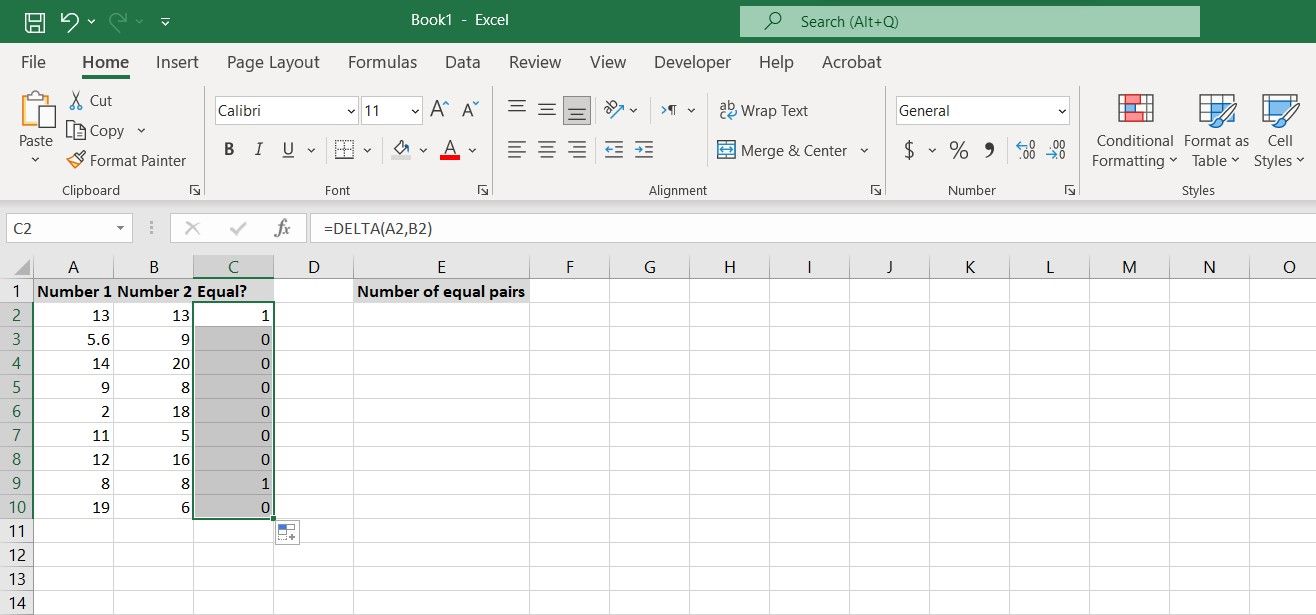
Task: Expand the Number Format dropdown showing General
Action: point(1062,110)
